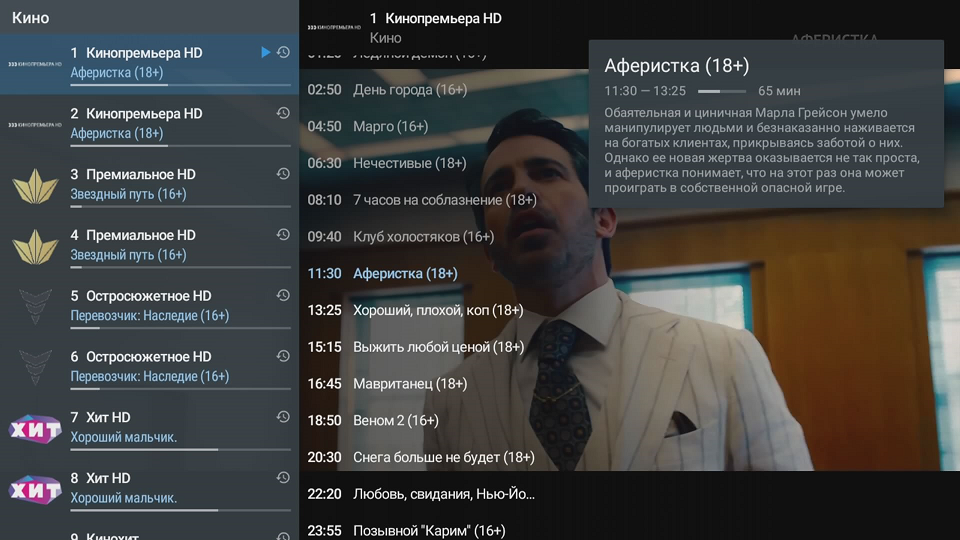Pick День города (16+) from the schedule

tap(409, 90)
